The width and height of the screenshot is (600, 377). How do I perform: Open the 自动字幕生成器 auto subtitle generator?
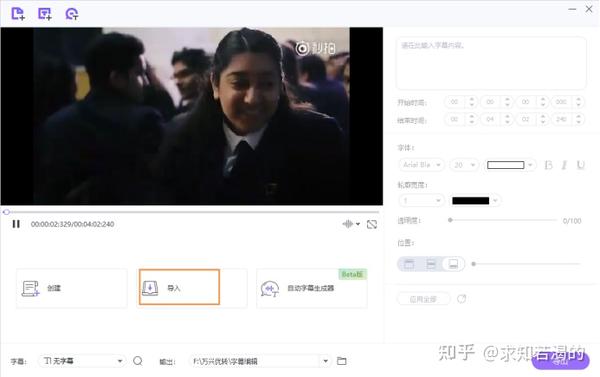pyautogui.click(x=312, y=288)
